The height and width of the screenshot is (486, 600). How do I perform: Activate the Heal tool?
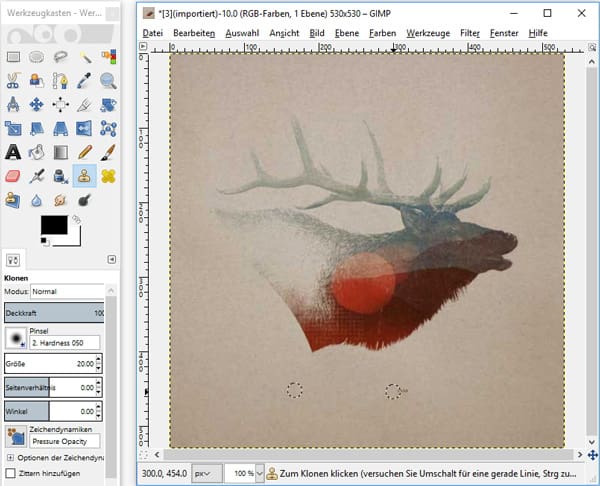click(108, 176)
